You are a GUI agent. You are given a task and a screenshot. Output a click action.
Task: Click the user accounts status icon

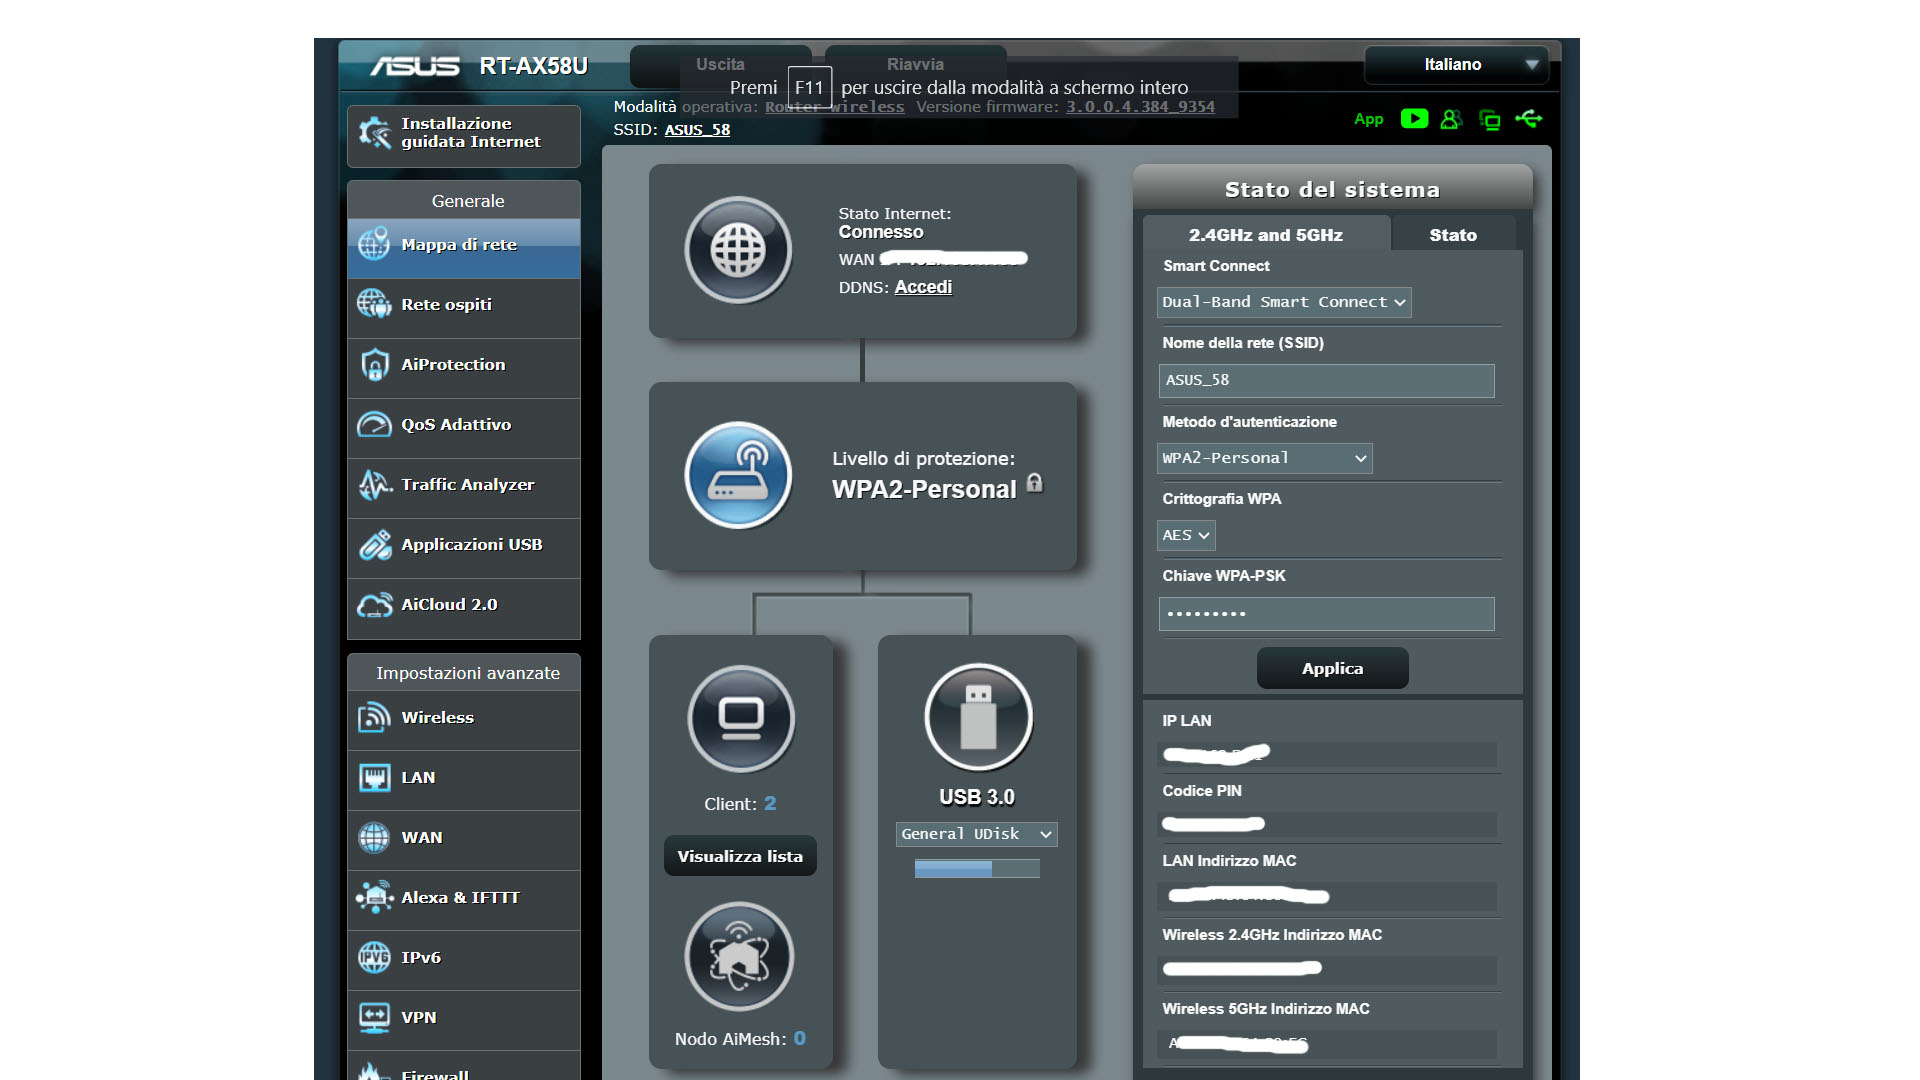pyautogui.click(x=1451, y=120)
